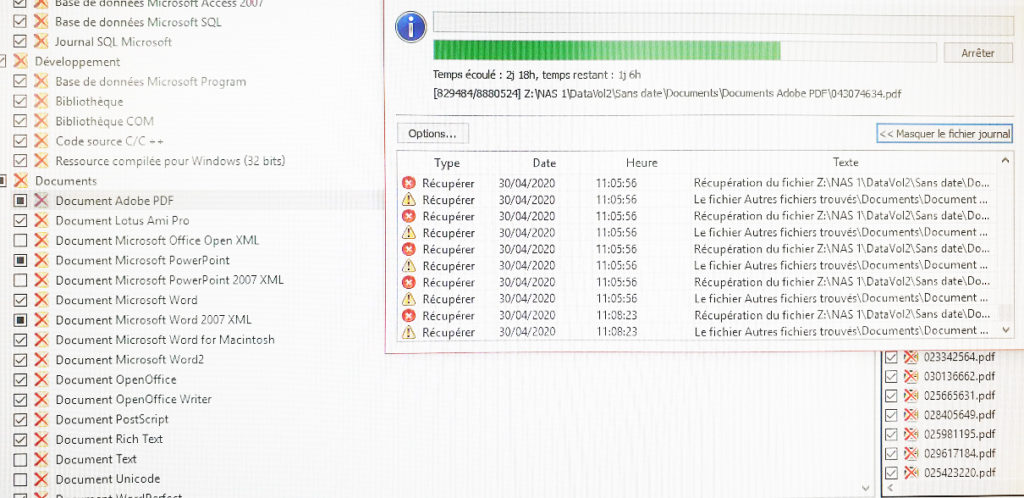The height and width of the screenshot is (498, 1024).
Task: Click the file type tree scroll-down arrow
Action: point(866,488)
